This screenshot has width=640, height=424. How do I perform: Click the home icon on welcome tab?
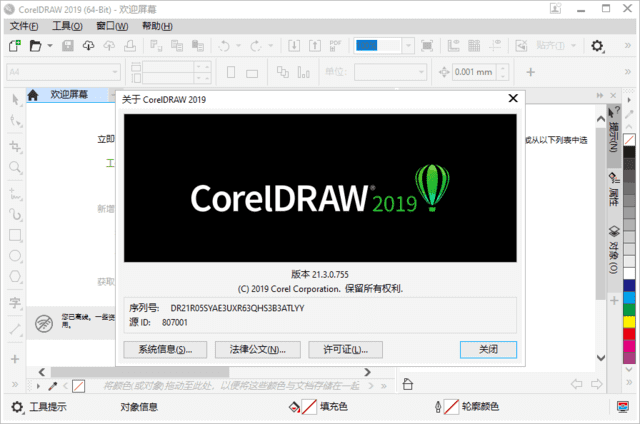[33, 95]
